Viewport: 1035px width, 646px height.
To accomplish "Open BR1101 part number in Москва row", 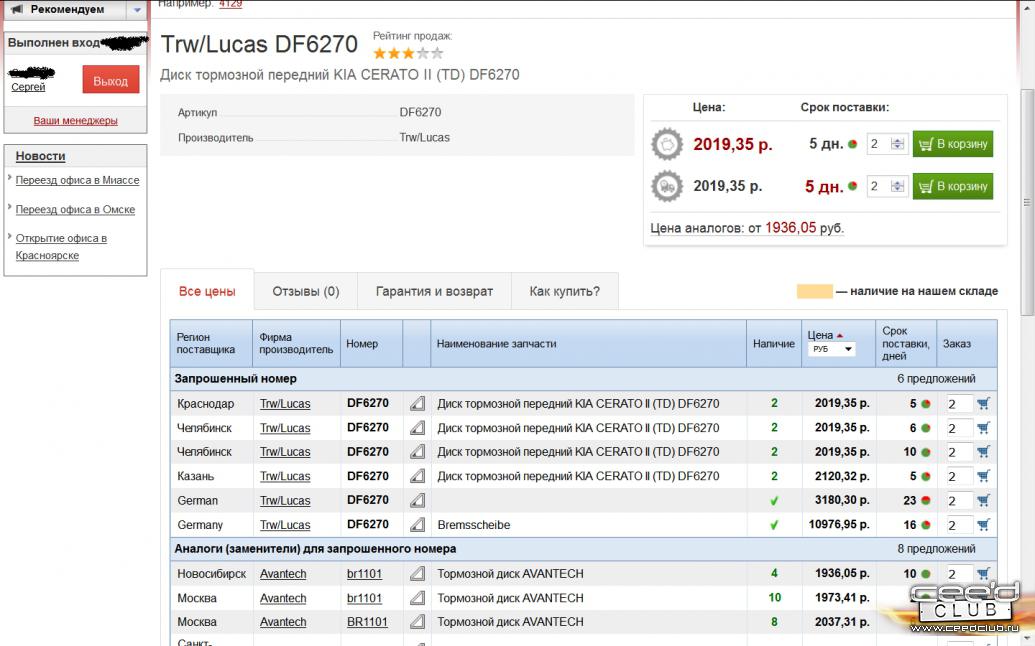I will pyautogui.click(x=367, y=622).
